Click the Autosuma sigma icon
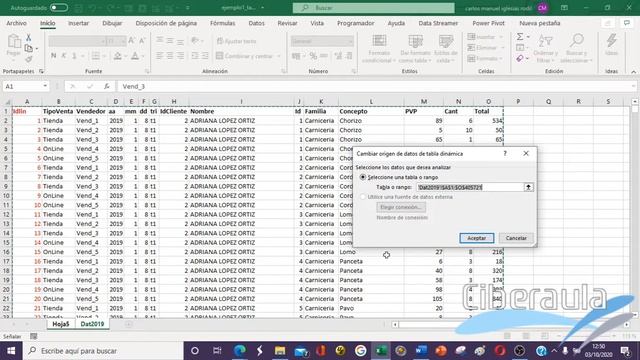Image resolution: width=640 pixels, height=360 pixels. click(x=520, y=37)
